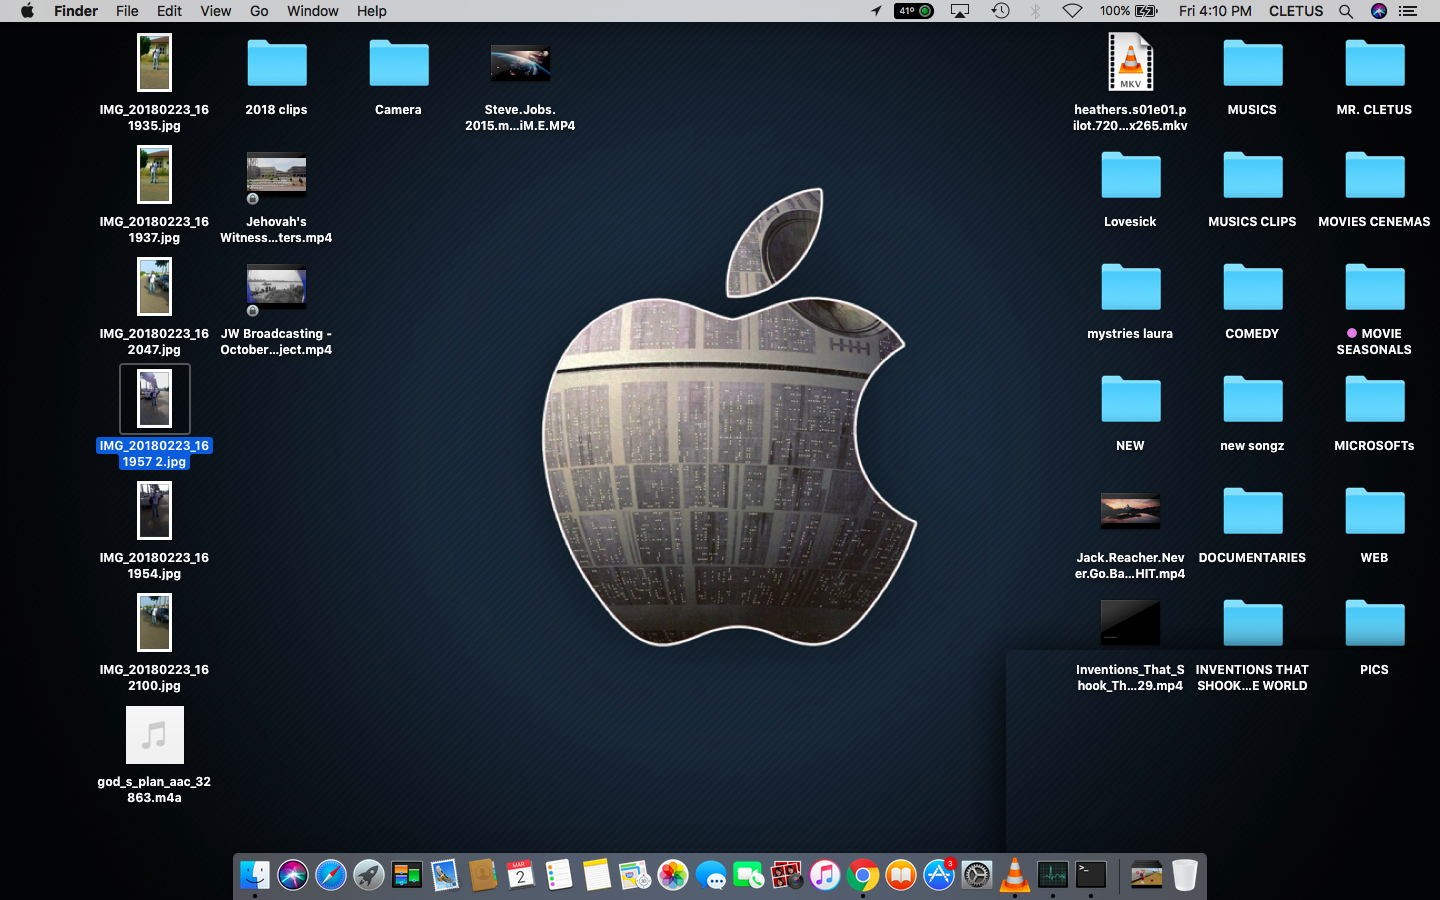Launch Siri from the Dock

pyautogui.click(x=293, y=876)
